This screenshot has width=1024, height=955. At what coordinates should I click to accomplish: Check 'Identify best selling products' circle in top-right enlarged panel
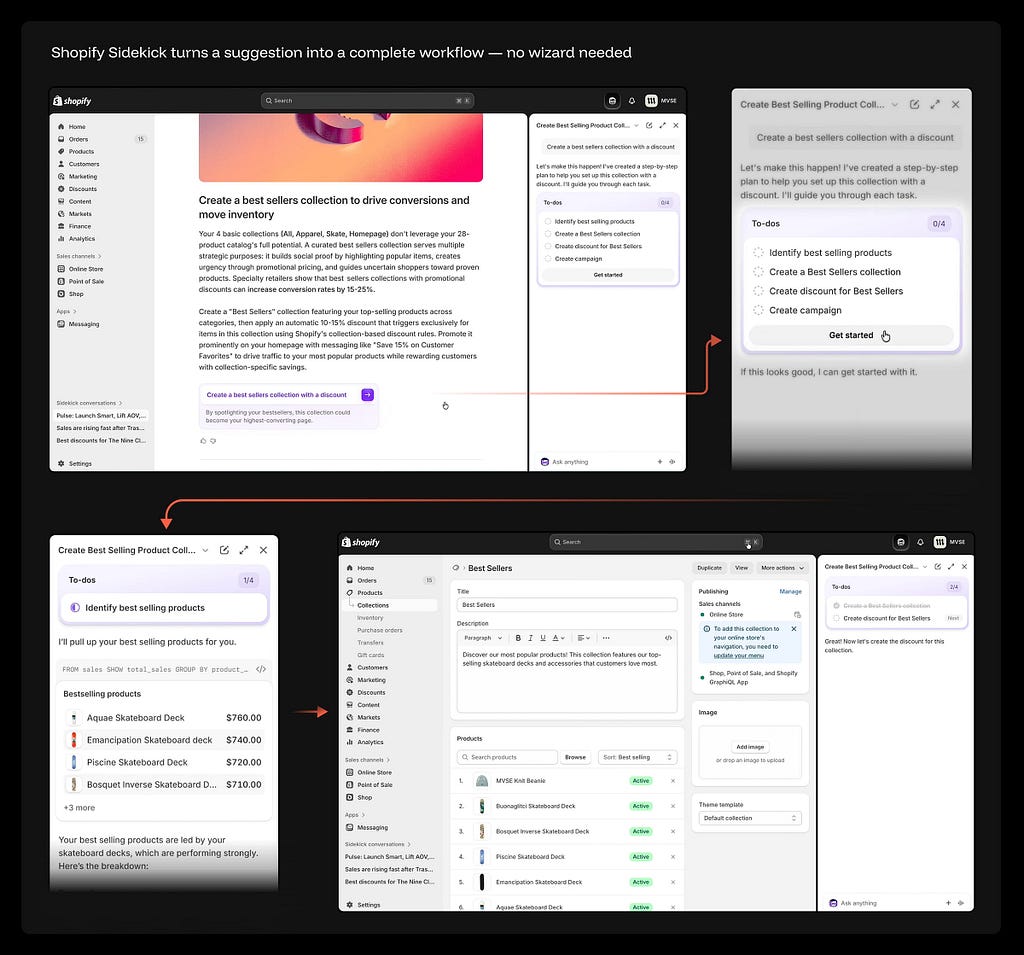(758, 253)
